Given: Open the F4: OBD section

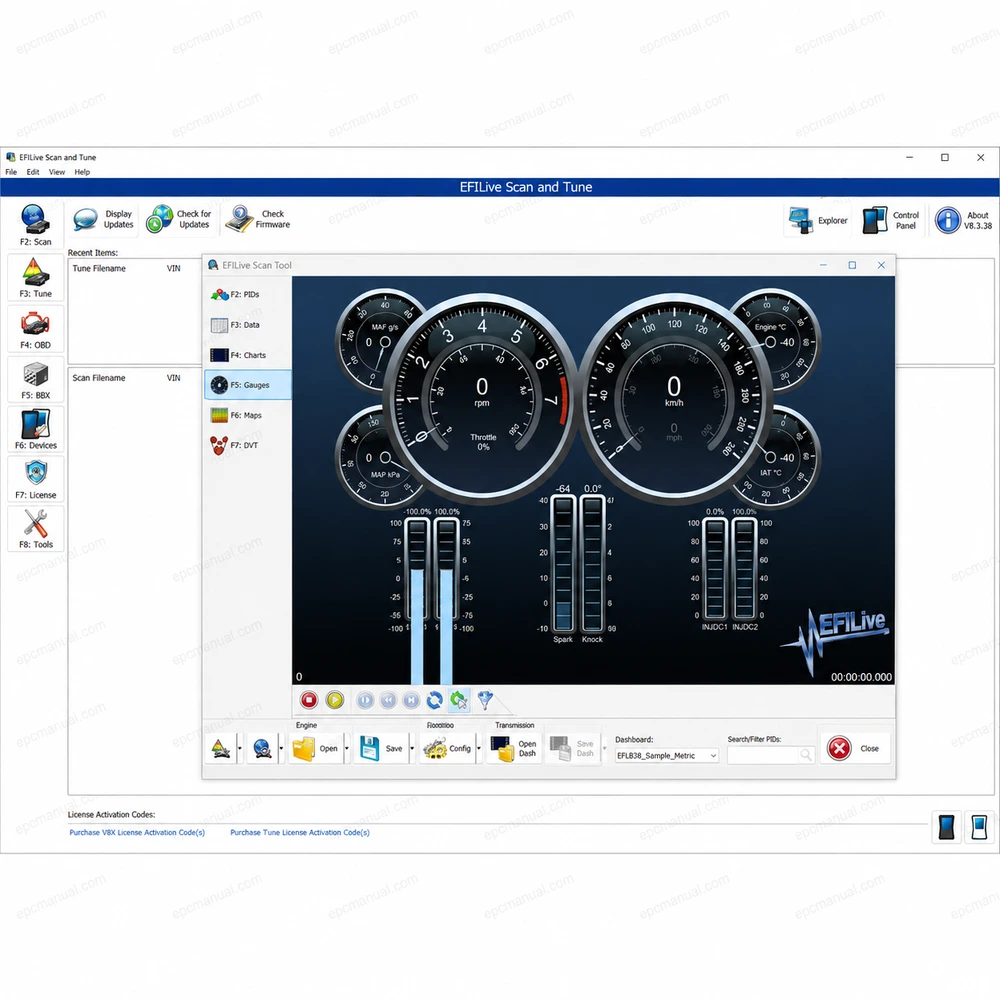Looking at the screenshot, I should [x=35, y=329].
